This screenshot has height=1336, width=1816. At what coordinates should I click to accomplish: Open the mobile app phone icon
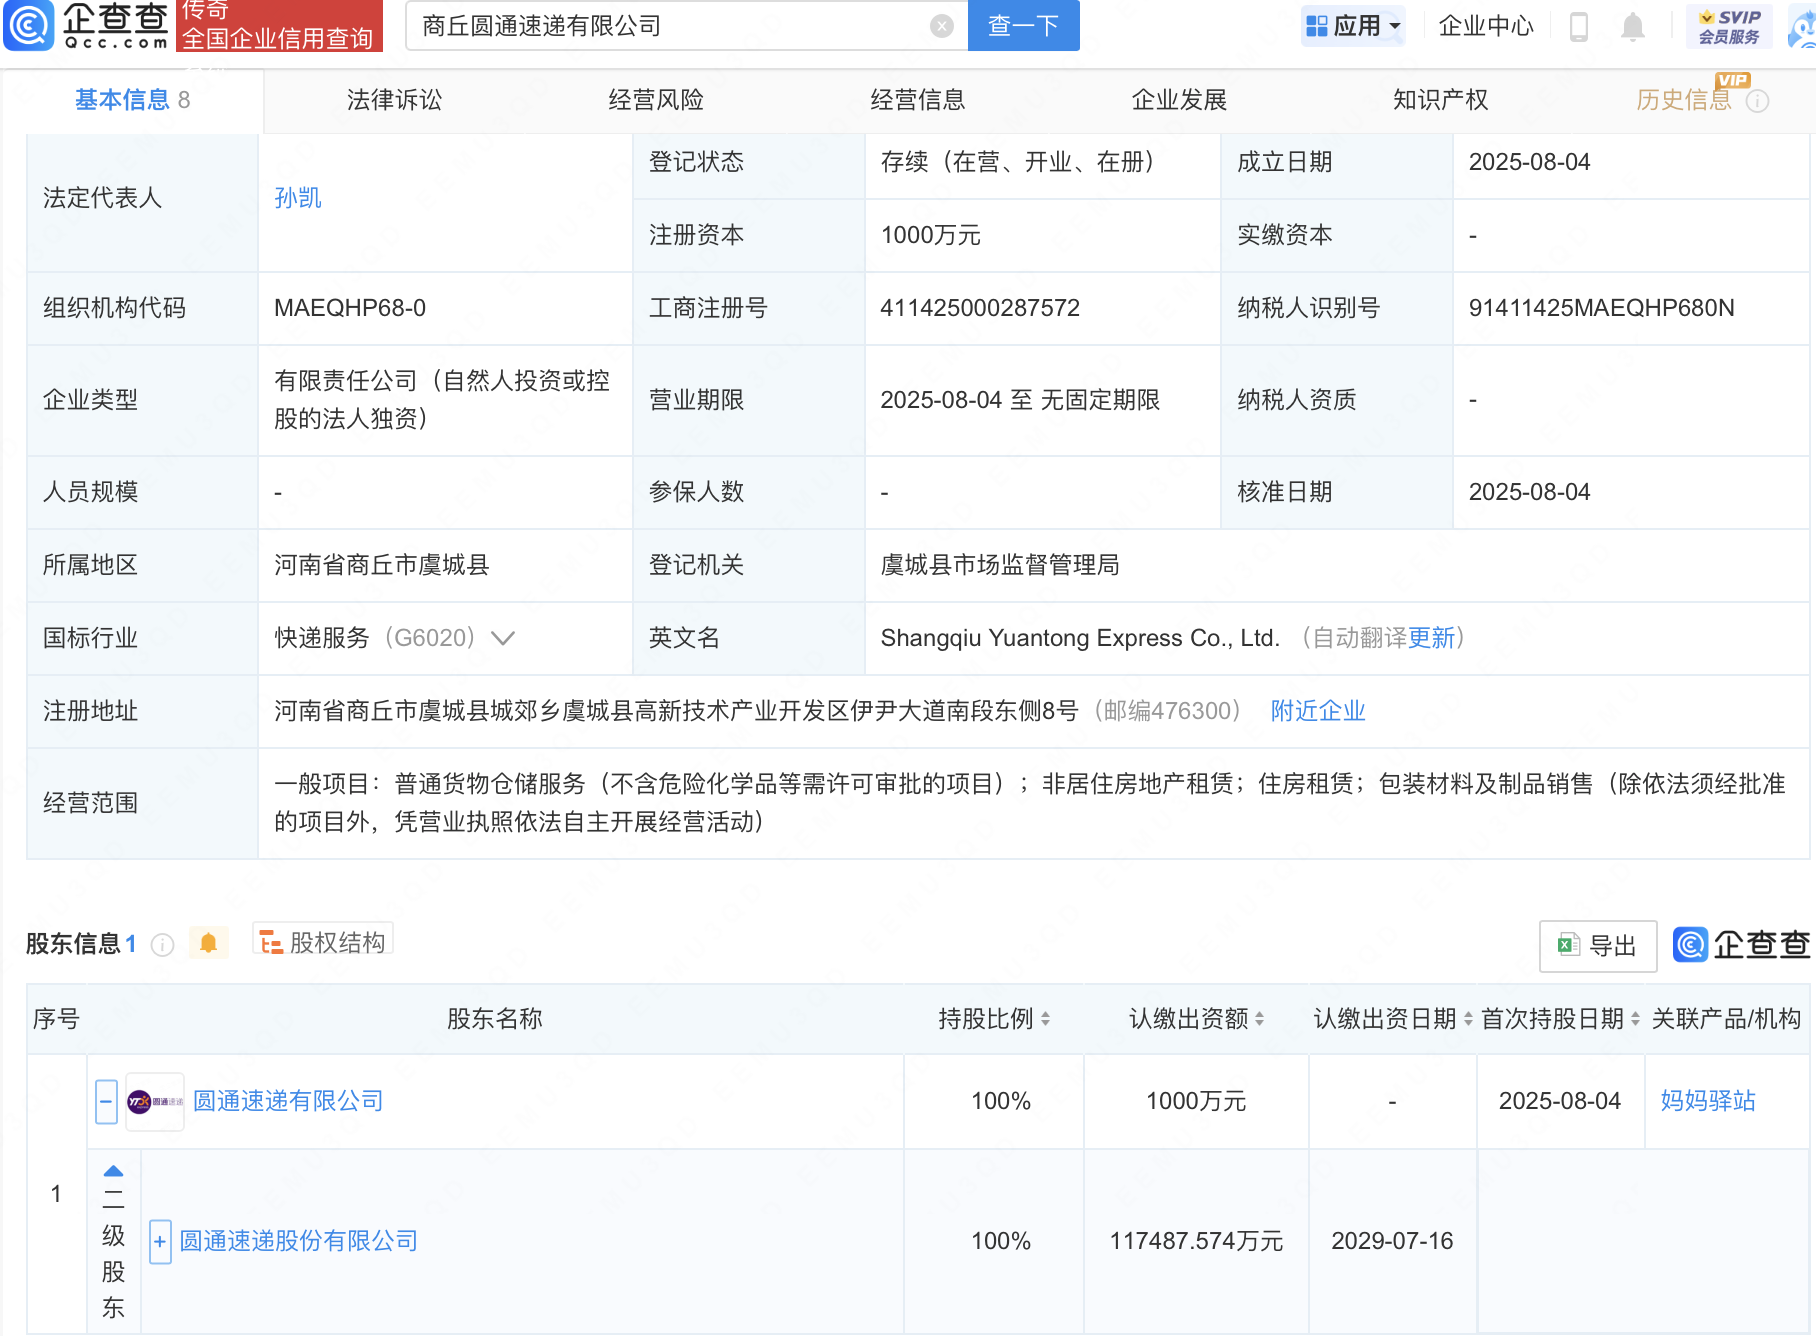(1579, 26)
